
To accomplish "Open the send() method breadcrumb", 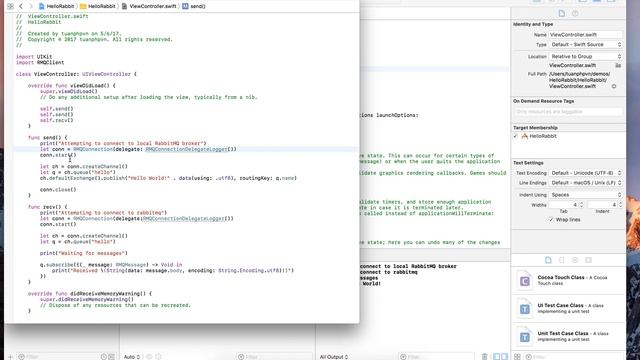I will 194,6.
